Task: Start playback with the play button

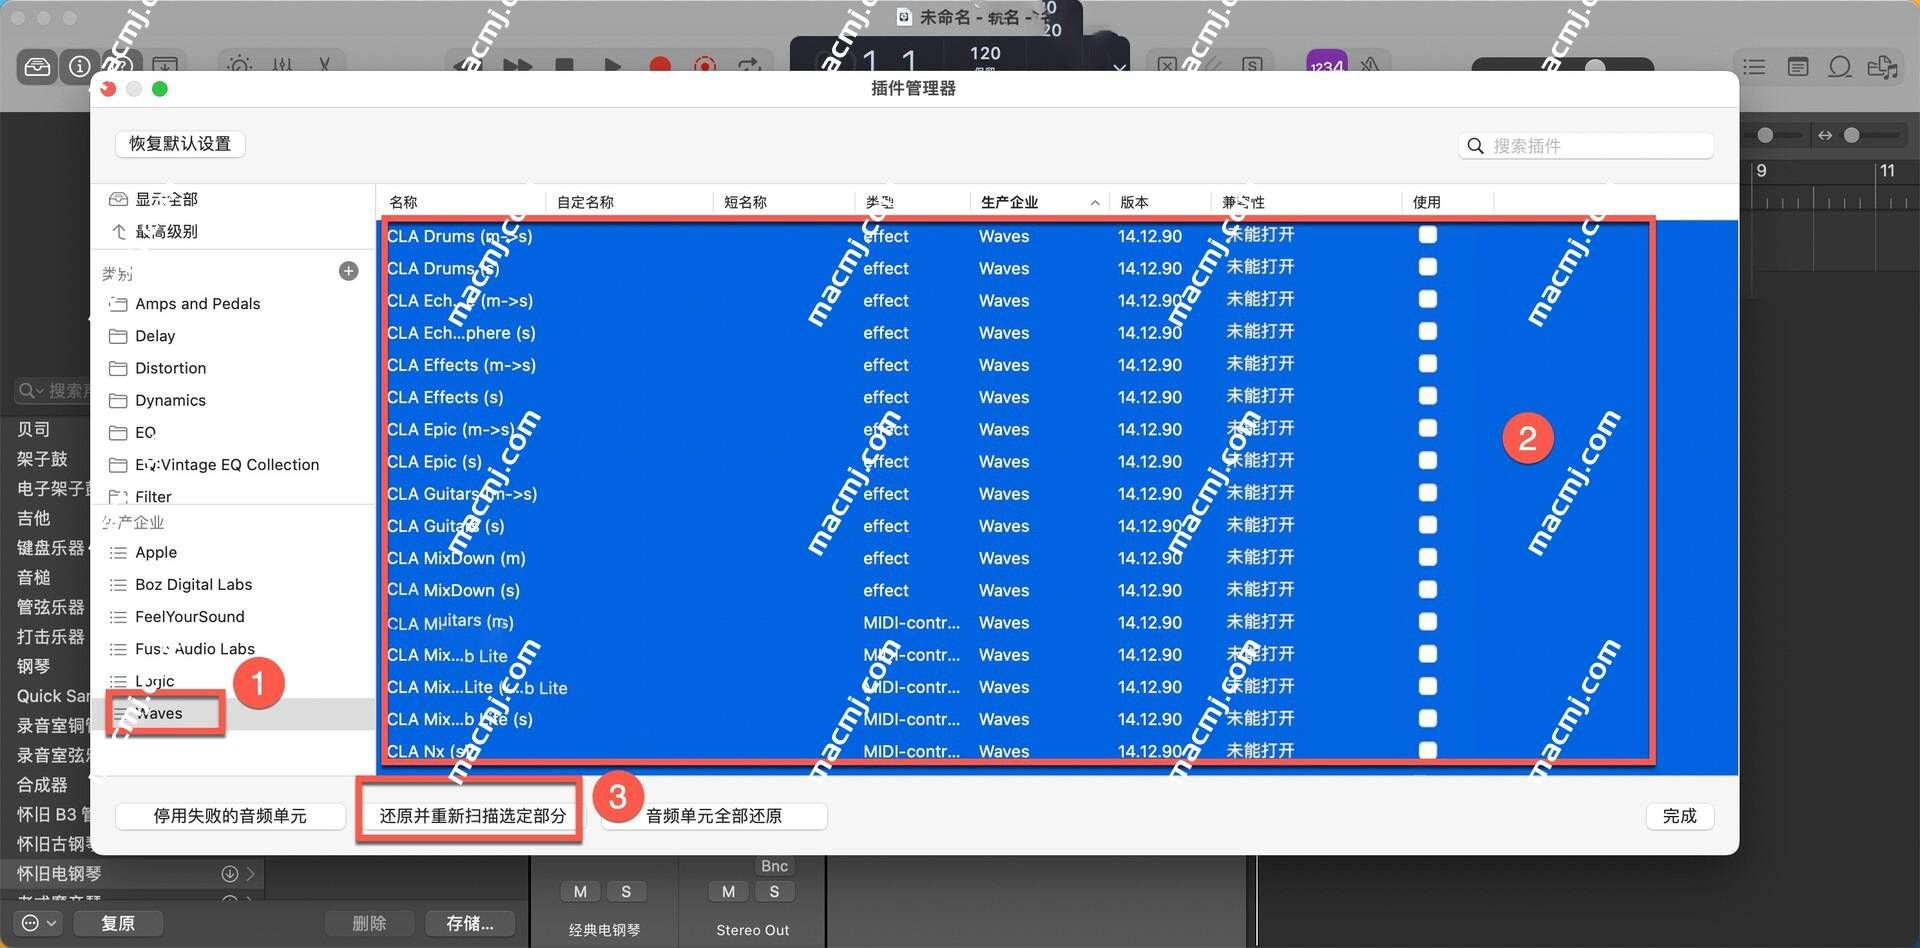Action: (x=612, y=65)
